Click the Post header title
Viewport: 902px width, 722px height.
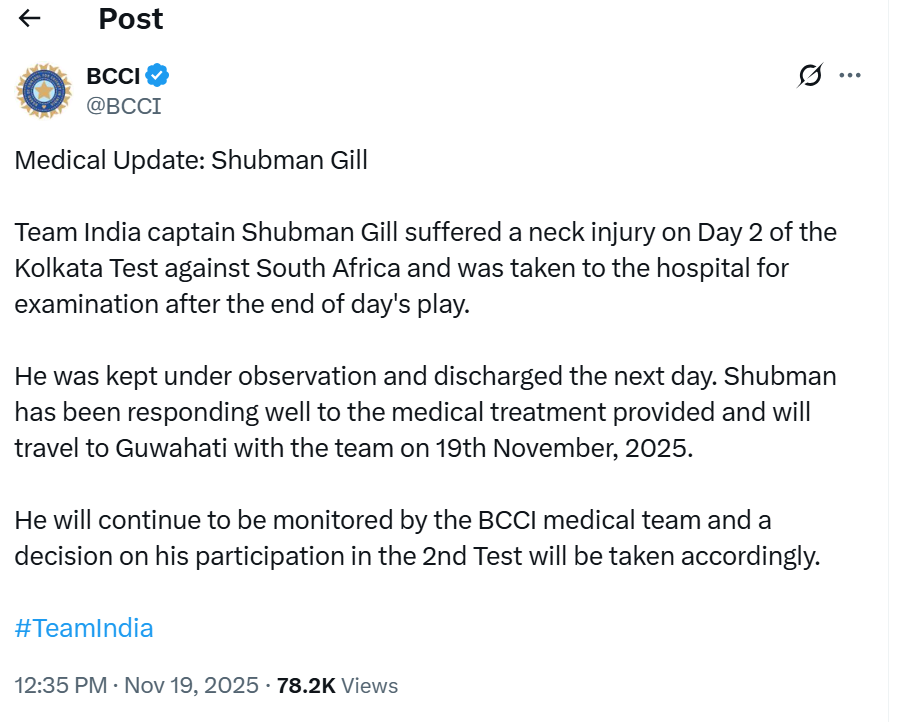[x=130, y=19]
